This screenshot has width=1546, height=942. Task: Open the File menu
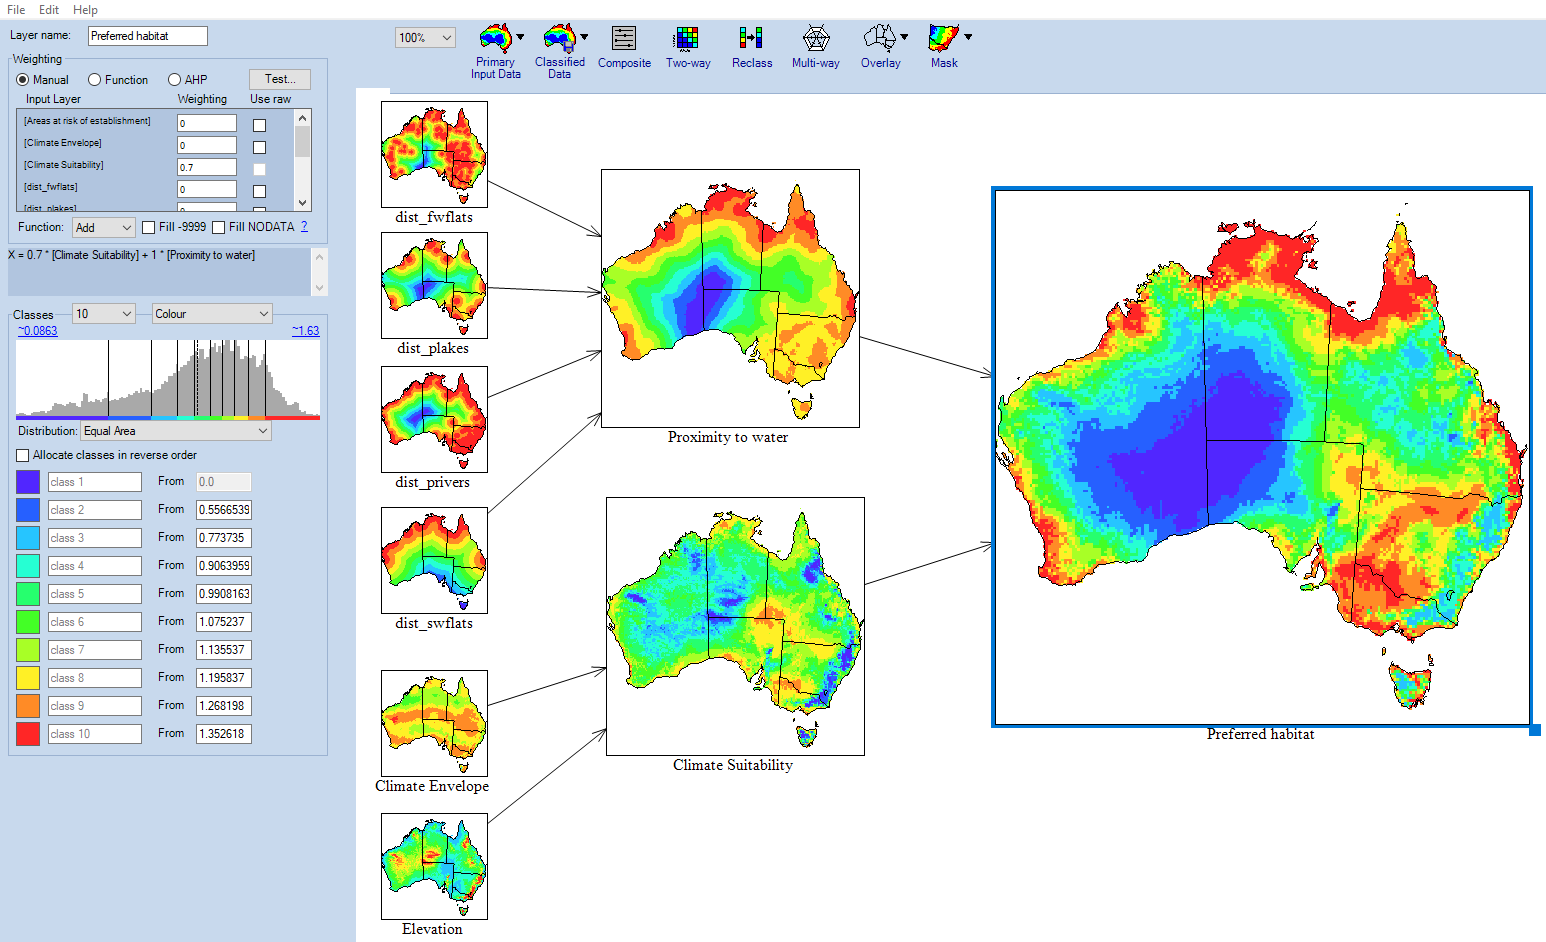coord(16,9)
